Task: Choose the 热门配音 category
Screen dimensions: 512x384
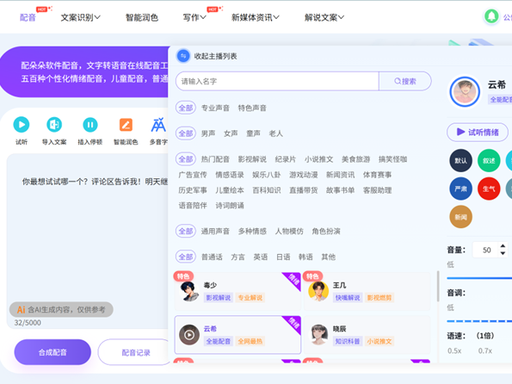Action: point(215,159)
